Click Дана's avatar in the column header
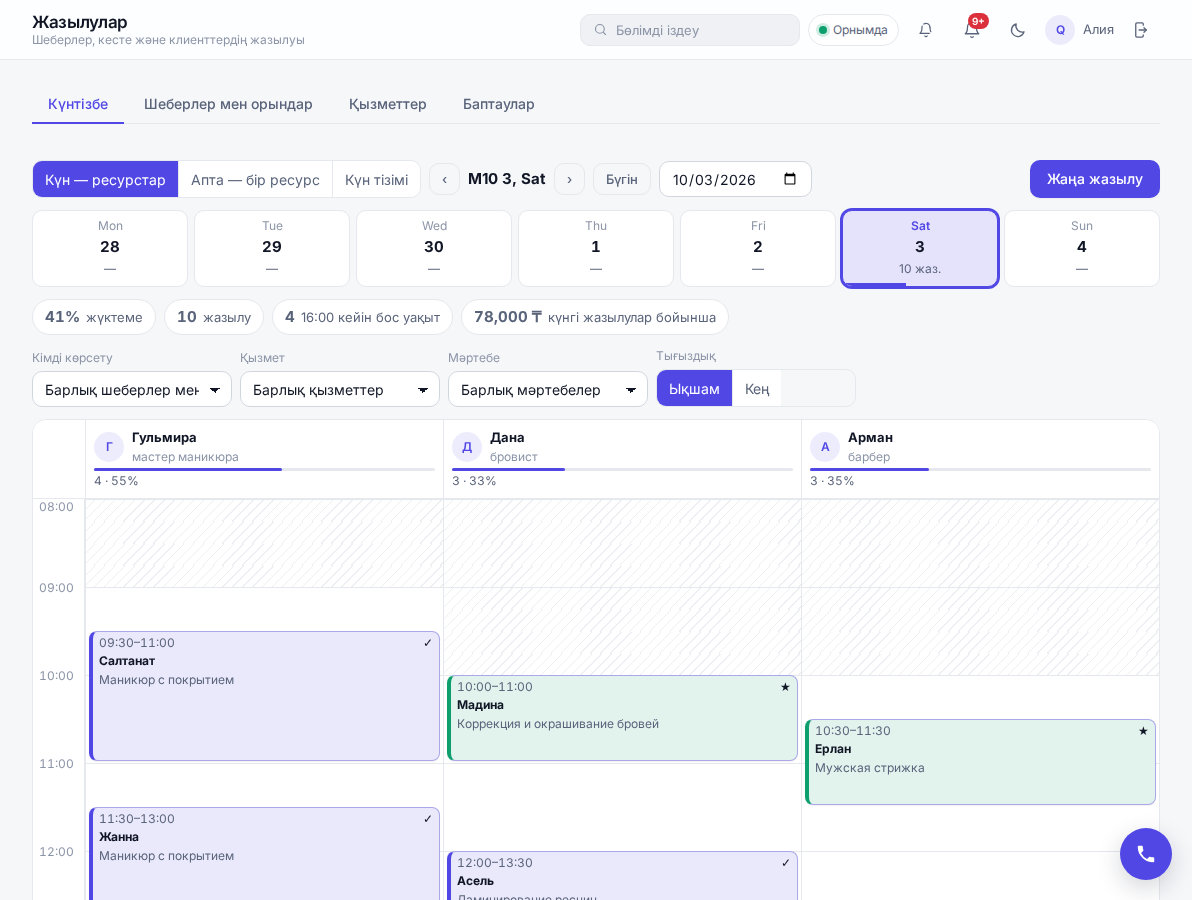1192x900 pixels. click(x=467, y=447)
